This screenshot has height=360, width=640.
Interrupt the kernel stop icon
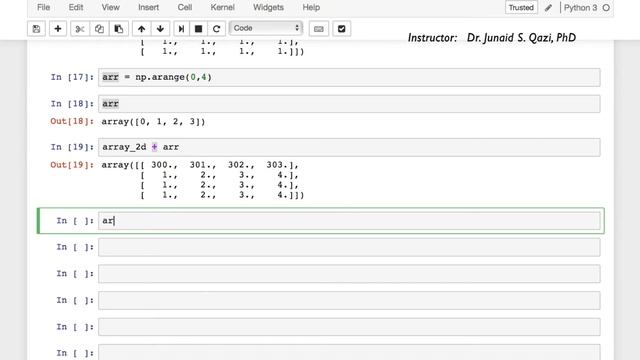tap(198, 29)
